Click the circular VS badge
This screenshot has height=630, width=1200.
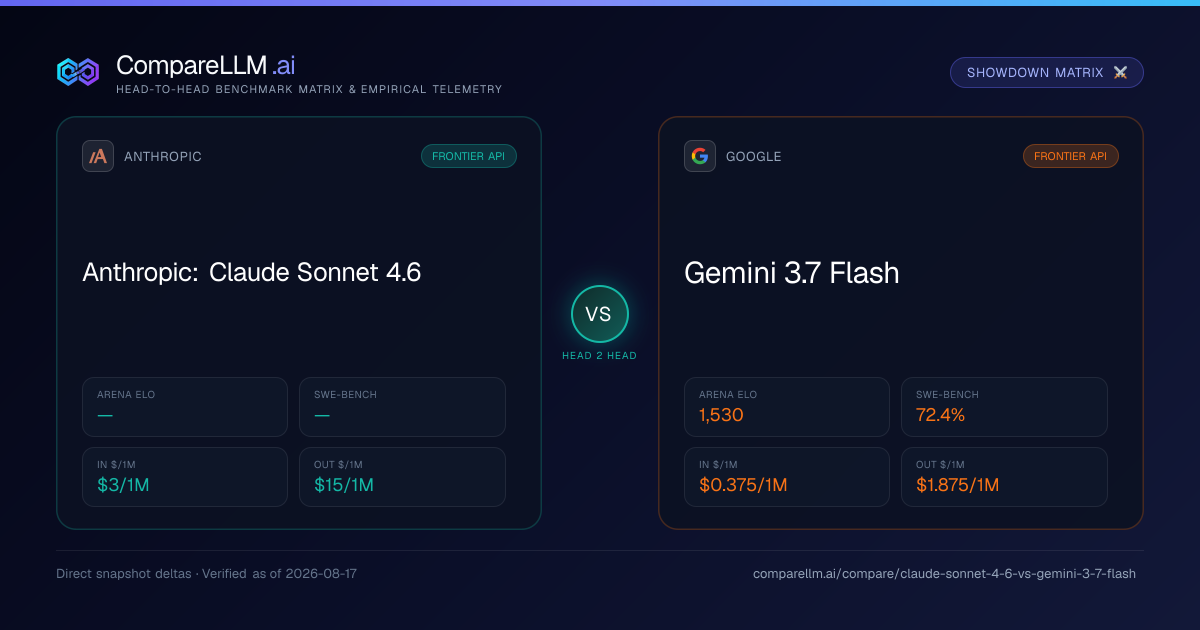(x=599, y=314)
